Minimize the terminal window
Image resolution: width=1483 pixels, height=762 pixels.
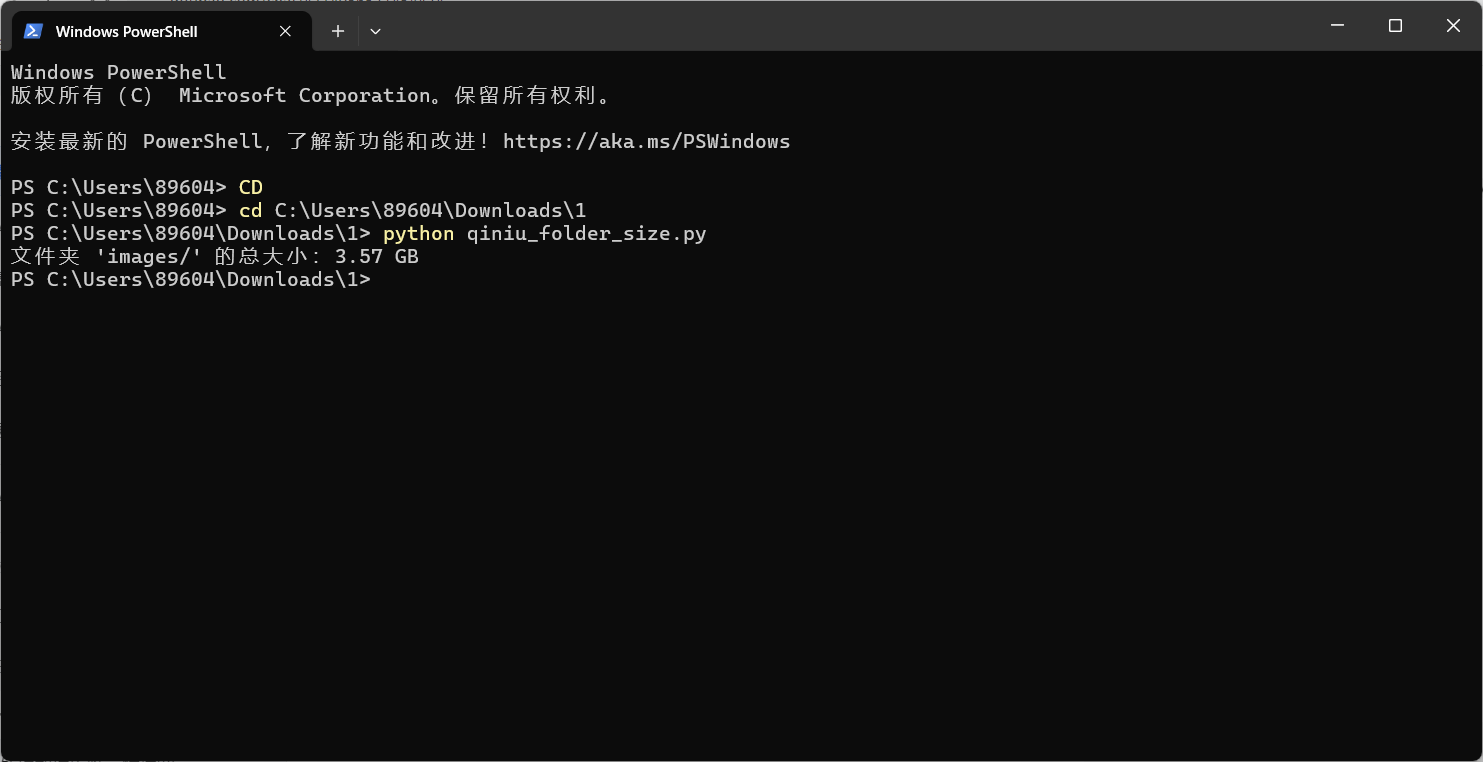point(1337,26)
